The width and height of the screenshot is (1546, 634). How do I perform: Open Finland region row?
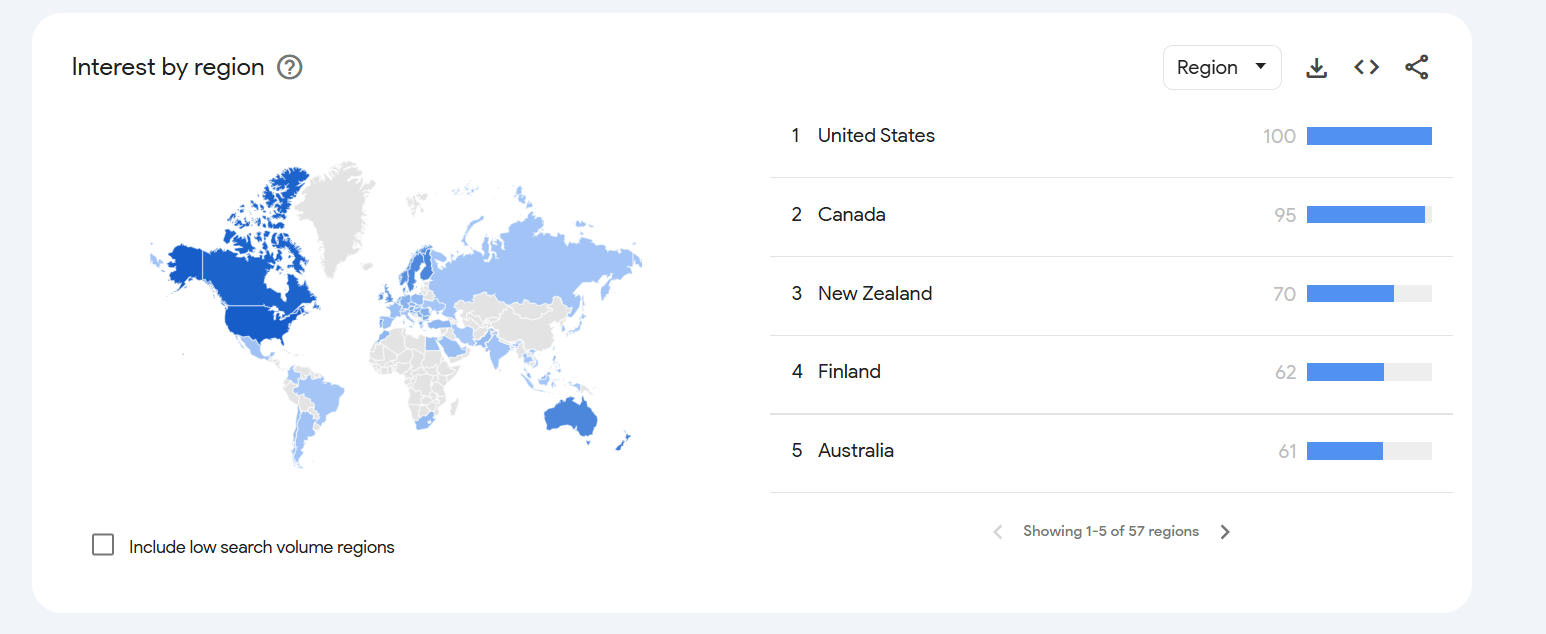tap(1111, 372)
